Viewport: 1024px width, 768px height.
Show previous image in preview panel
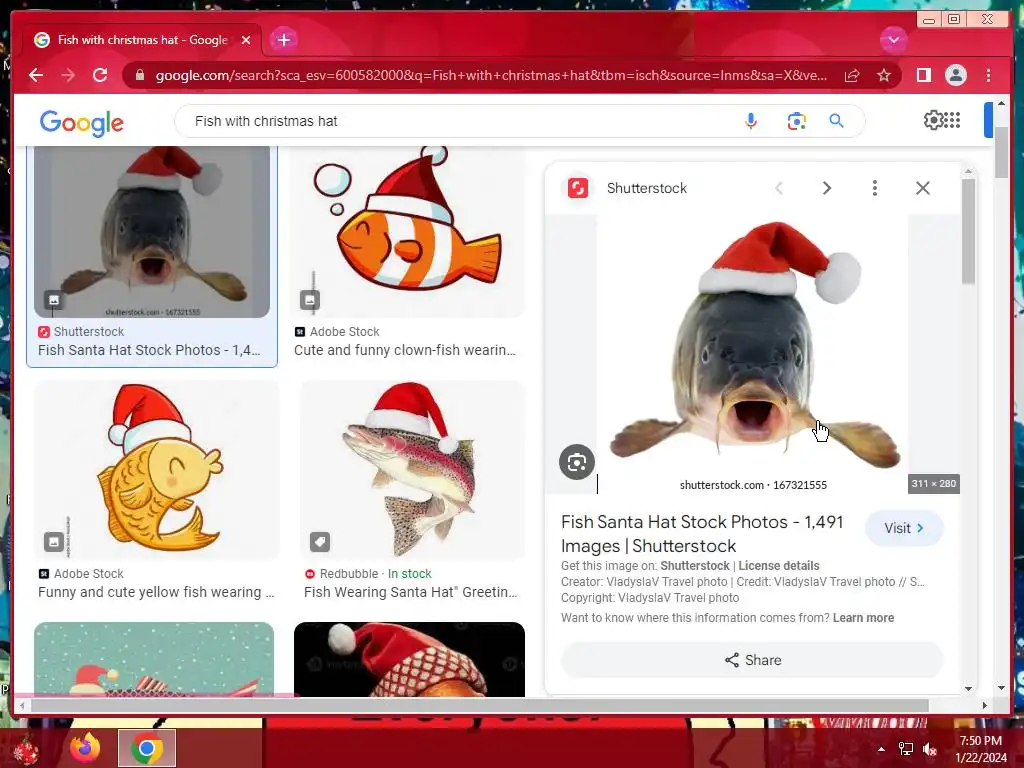click(x=778, y=188)
